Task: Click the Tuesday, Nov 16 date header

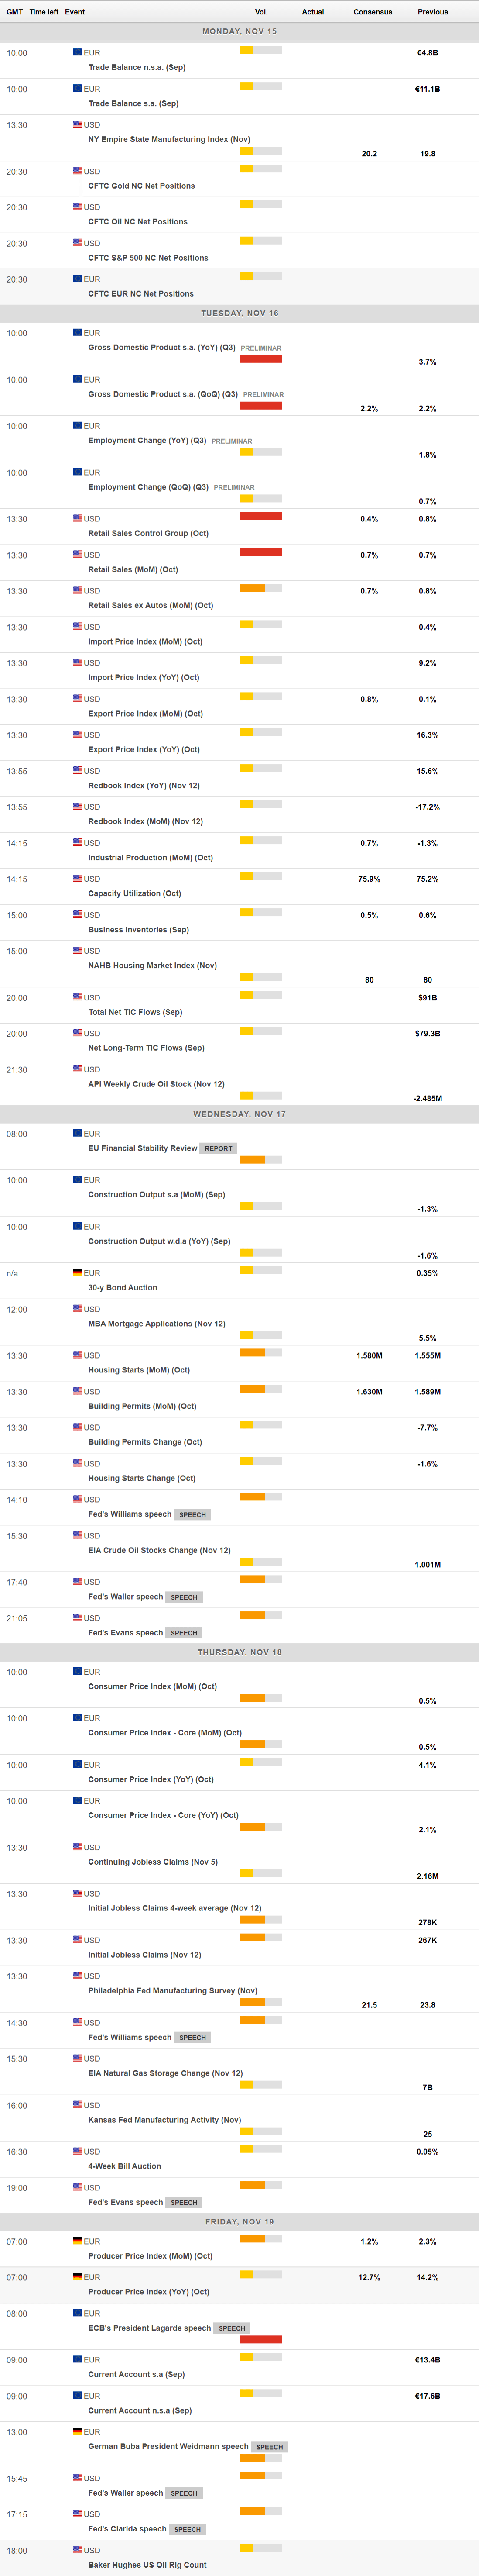Action: click(x=239, y=313)
